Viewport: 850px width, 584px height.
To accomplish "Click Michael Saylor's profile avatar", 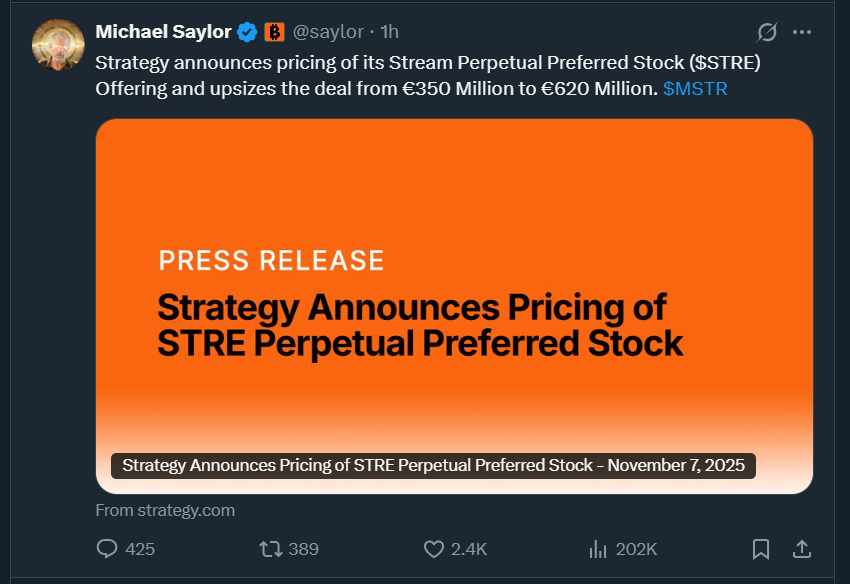I will click(x=58, y=46).
